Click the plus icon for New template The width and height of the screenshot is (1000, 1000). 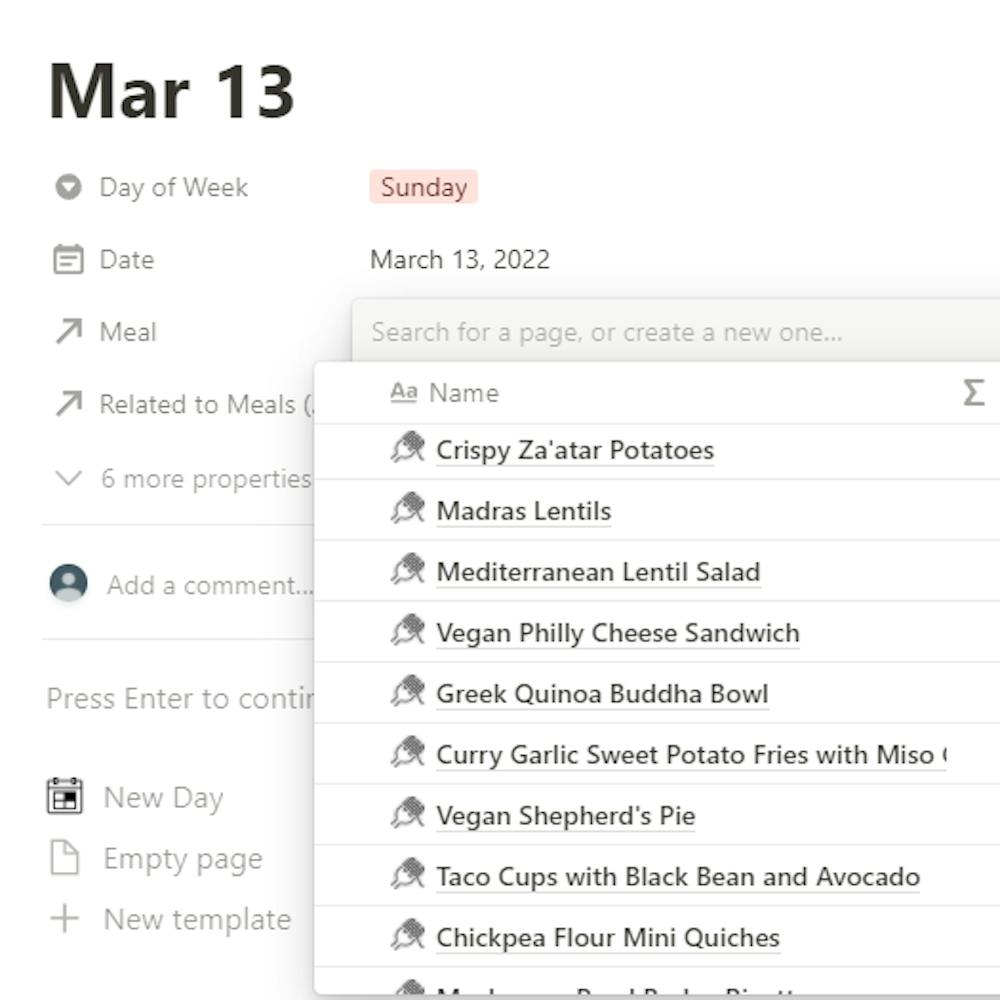(64, 919)
